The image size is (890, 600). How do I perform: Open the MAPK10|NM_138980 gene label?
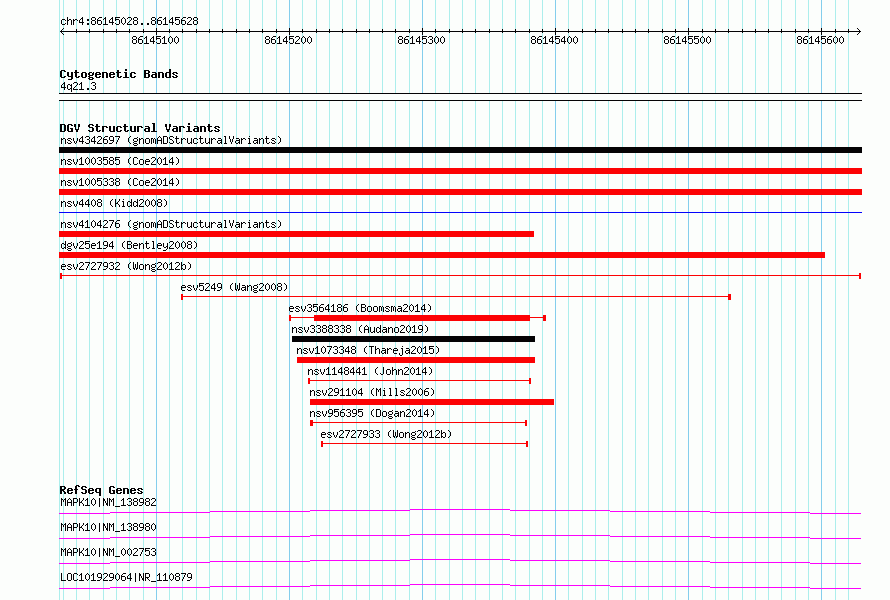(x=108, y=527)
